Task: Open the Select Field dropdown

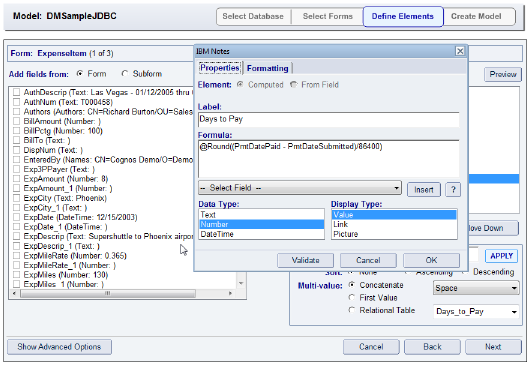Action: [299, 188]
